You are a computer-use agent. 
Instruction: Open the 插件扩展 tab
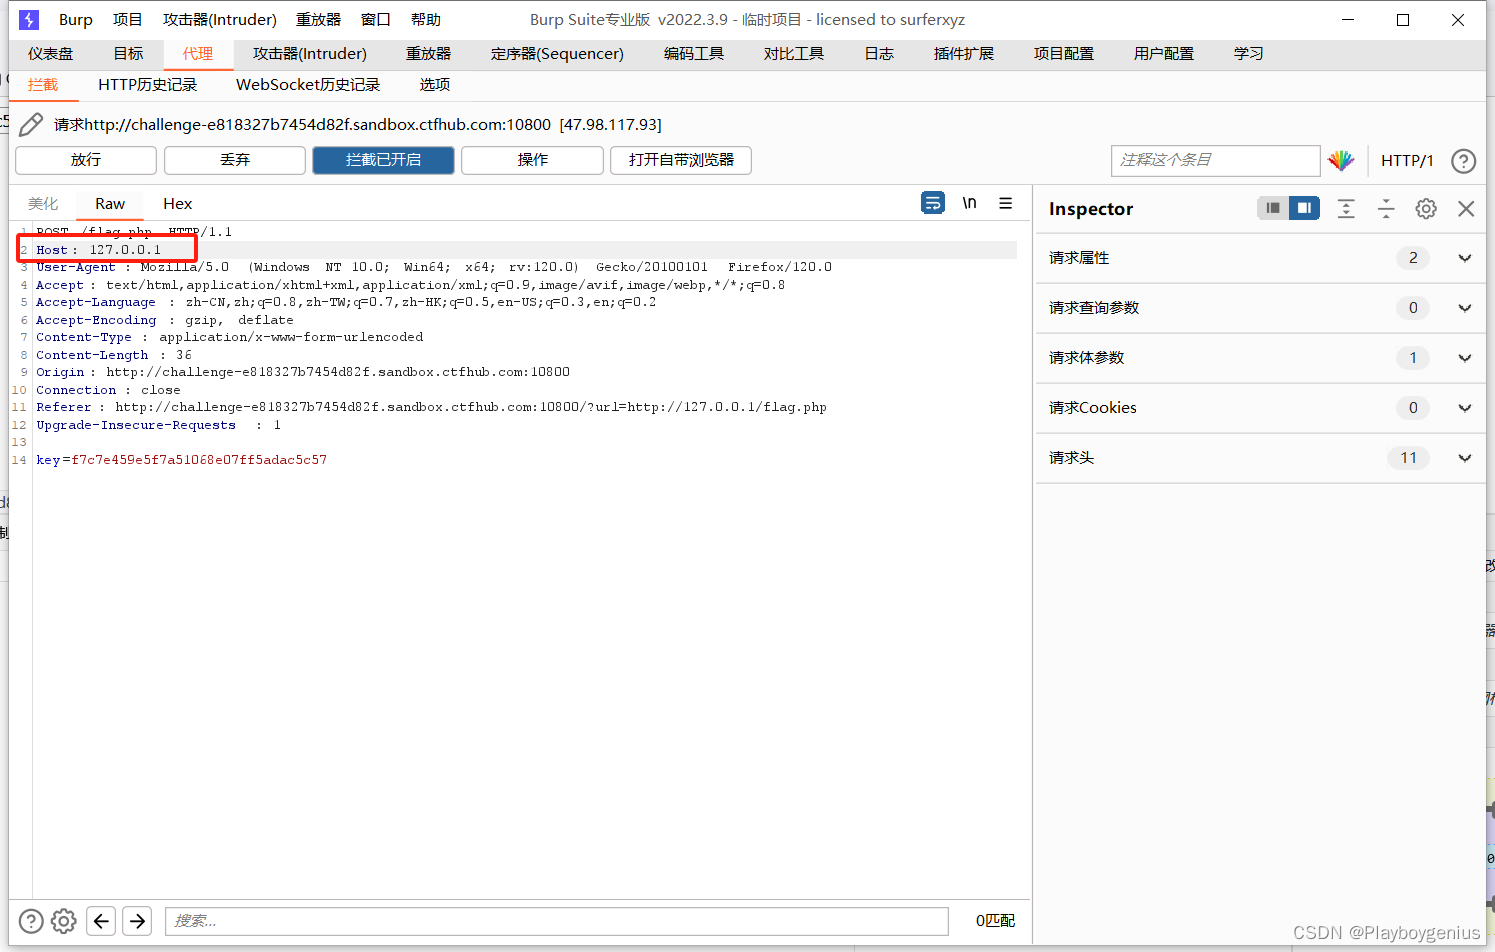click(964, 54)
